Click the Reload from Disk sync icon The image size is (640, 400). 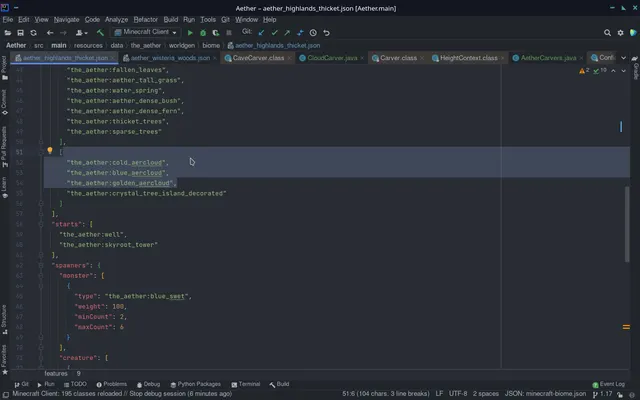coord(33,33)
